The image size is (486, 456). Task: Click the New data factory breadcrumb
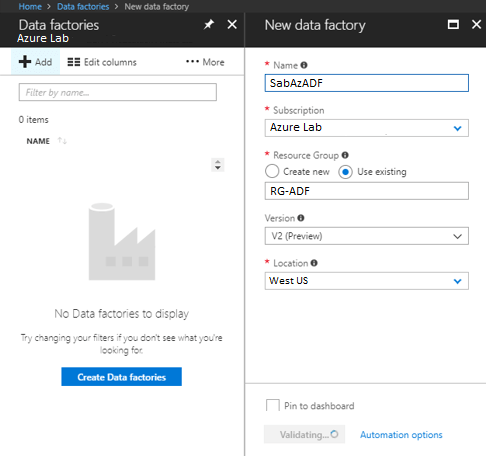(x=157, y=7)
